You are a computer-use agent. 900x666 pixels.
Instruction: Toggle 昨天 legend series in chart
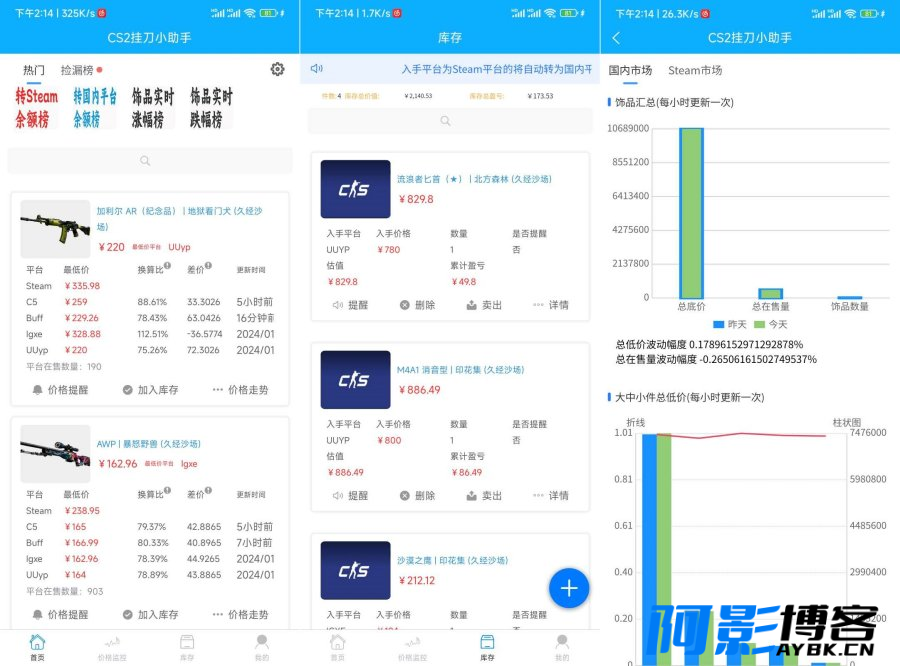point(730,324)
